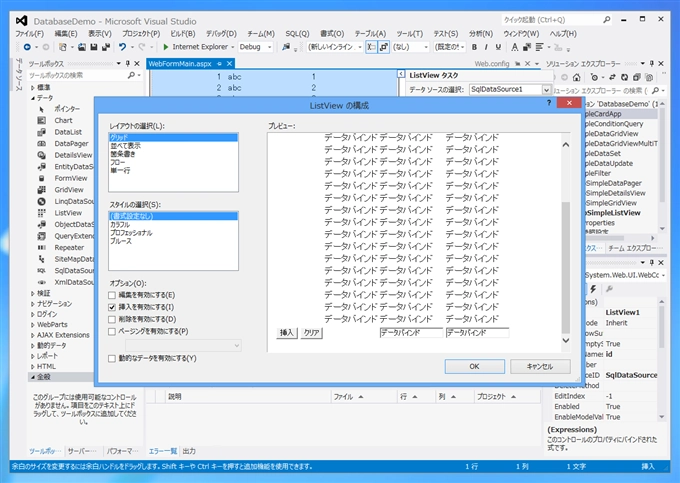Open the ファイル(F) menu
680x483 pixels.
tap(29, 34)
